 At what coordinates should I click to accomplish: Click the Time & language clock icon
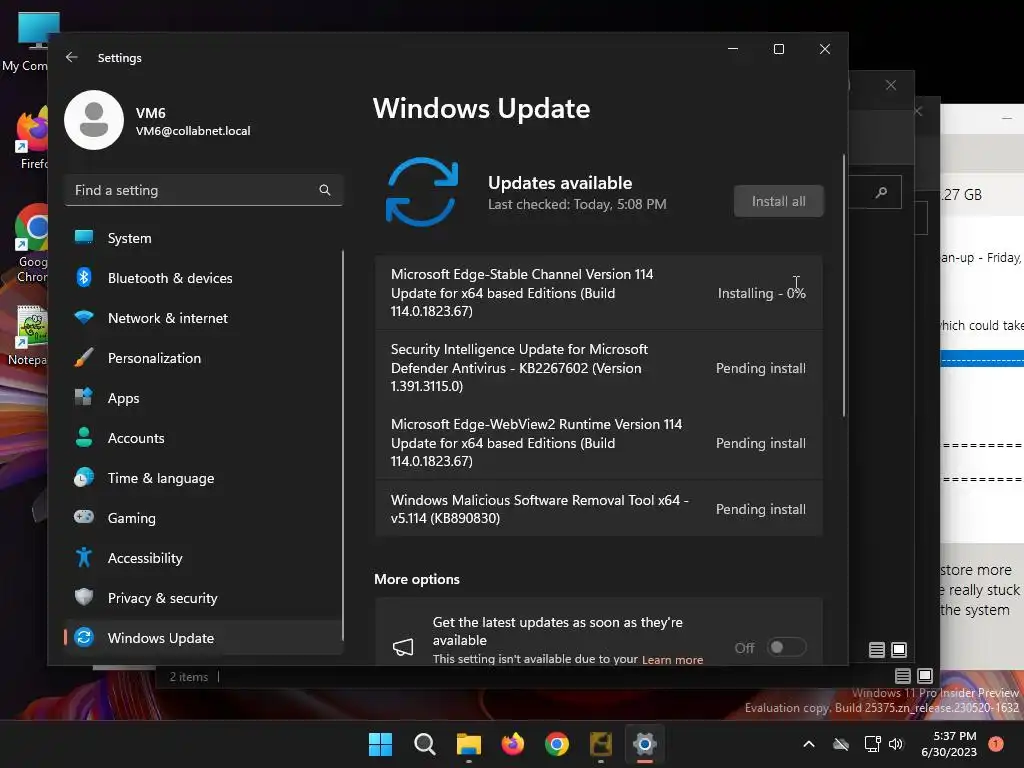pyautogui.click(x=84, y=477)
